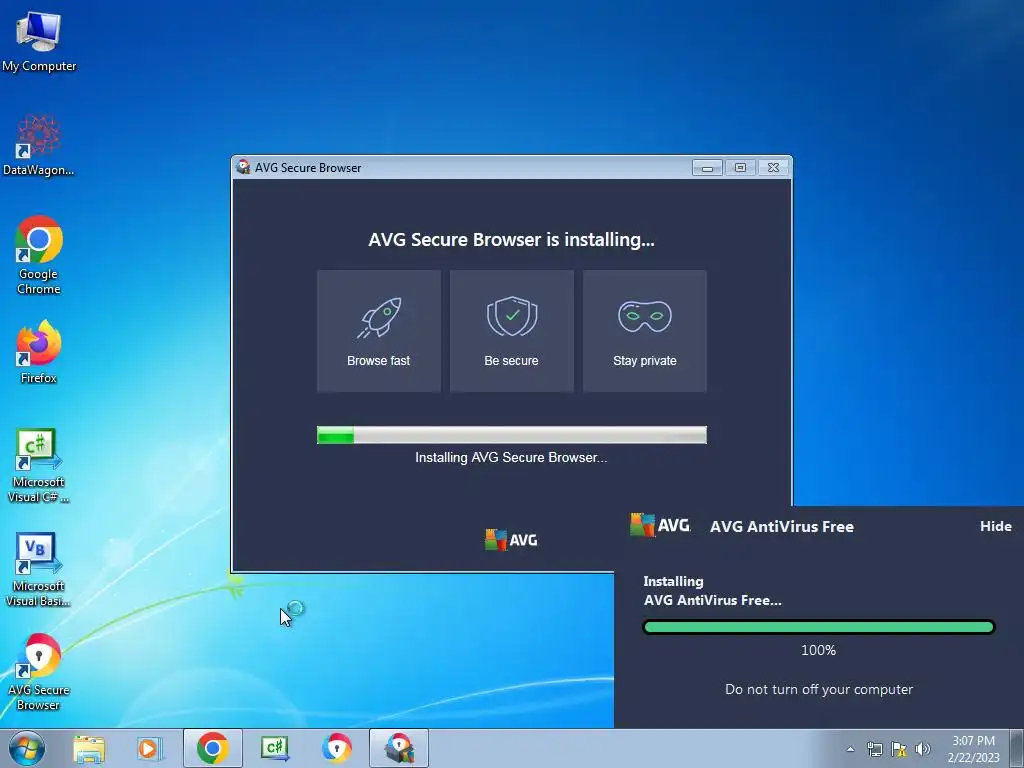The height and width of the screenshot is (768, 1024).
Task: Select the AVG installer taskbar button
Action: 399,748
